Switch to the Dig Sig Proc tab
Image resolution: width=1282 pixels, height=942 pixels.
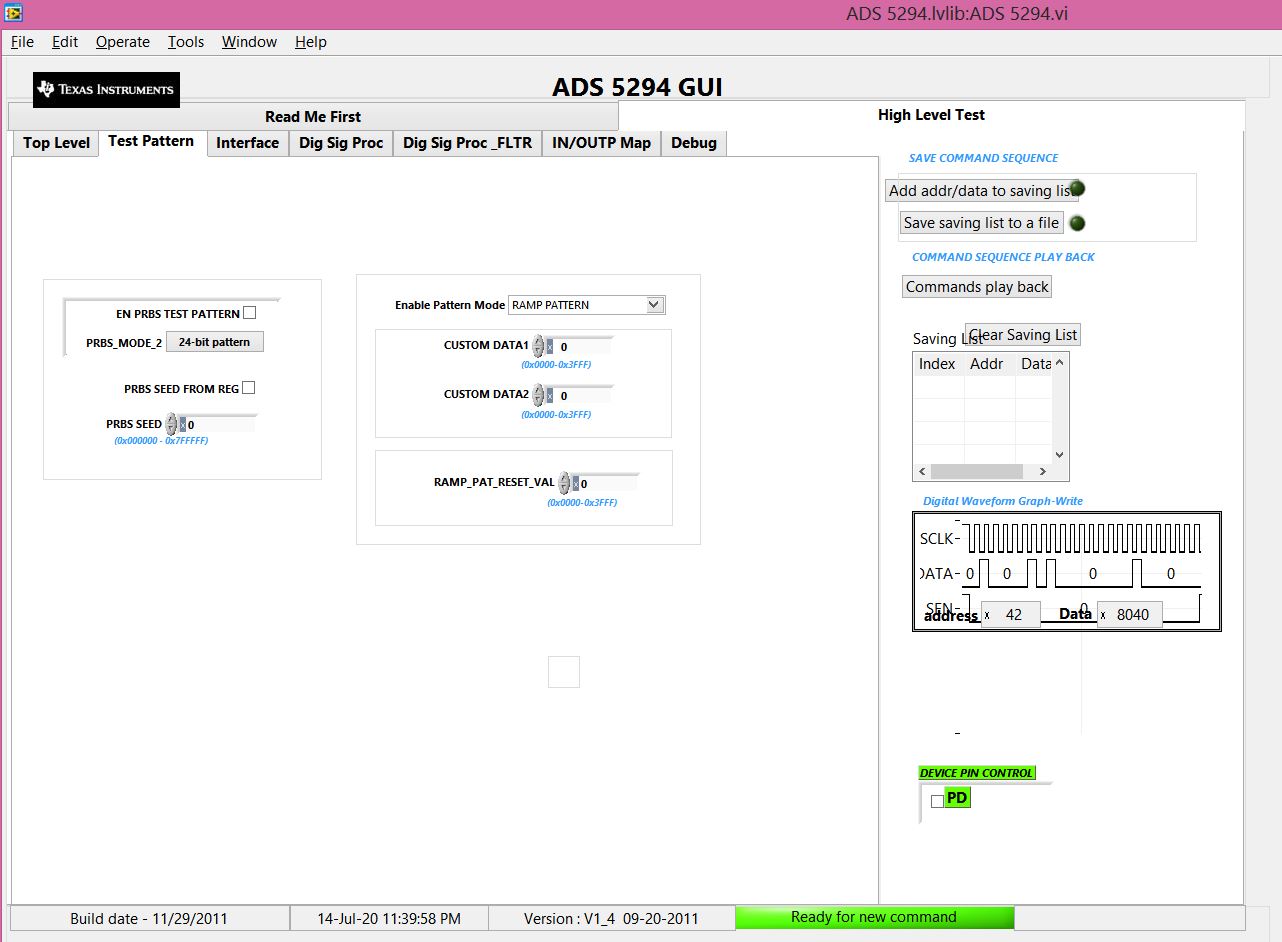(341, 143)
